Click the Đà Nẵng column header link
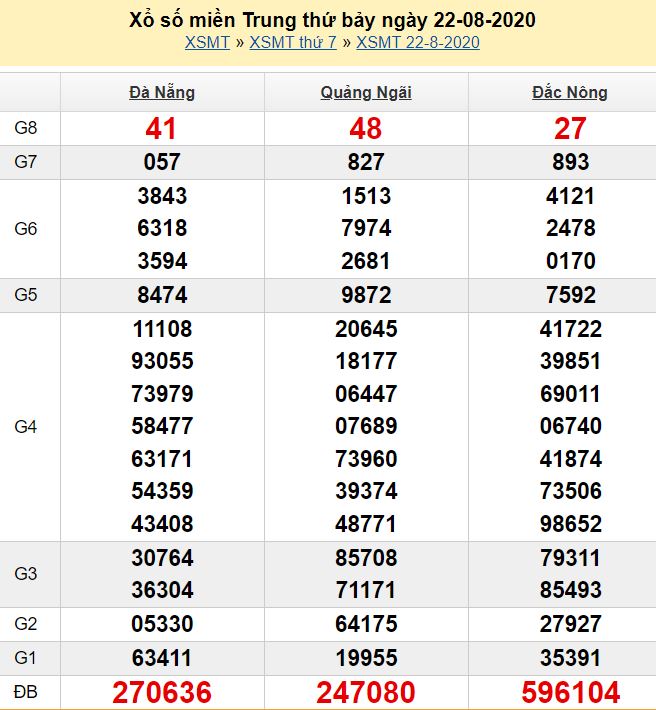Screen dimensions: 656x710 coord(162,93)
